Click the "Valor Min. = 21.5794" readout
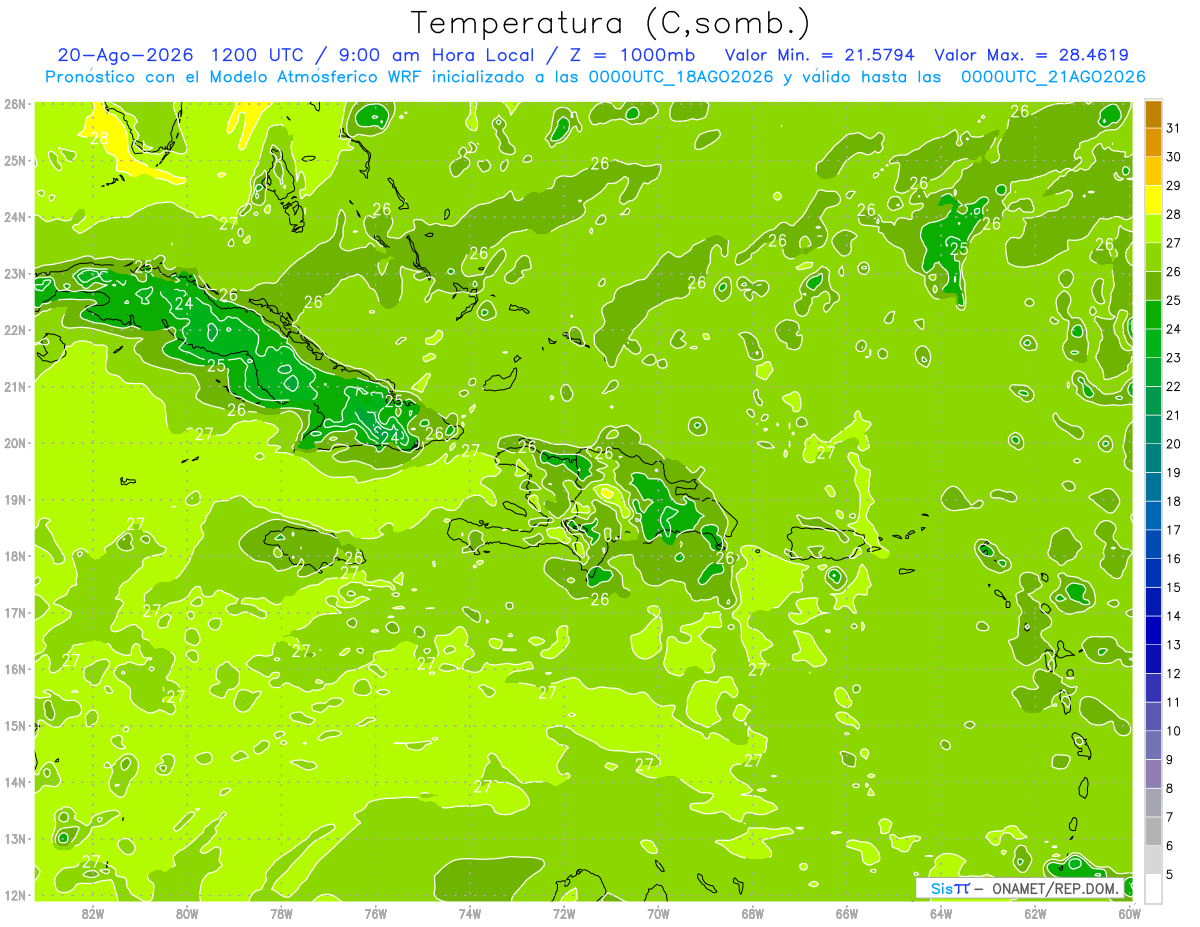1200x927 pixels. tap(819, 56)
